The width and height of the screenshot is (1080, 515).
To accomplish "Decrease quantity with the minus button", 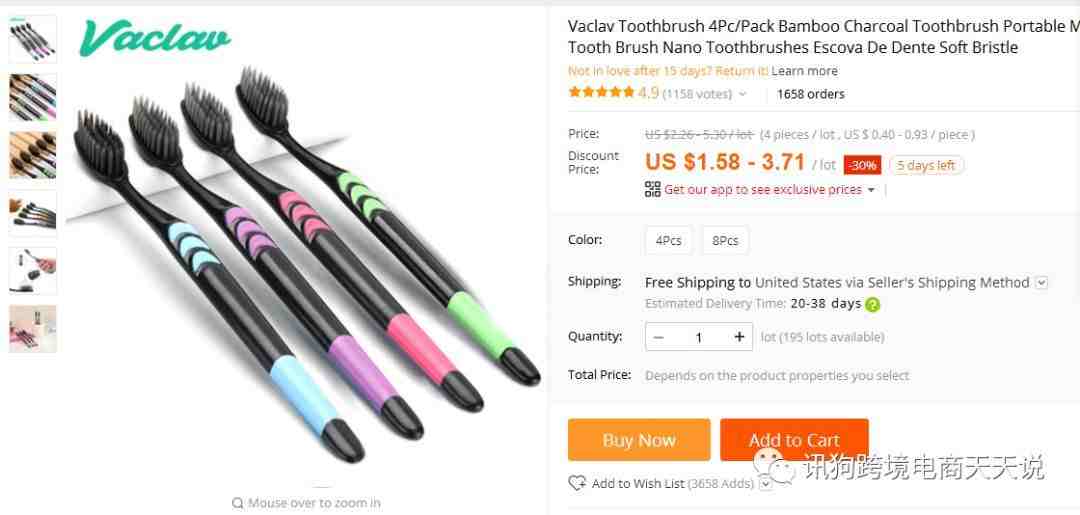I will point(658,337).
